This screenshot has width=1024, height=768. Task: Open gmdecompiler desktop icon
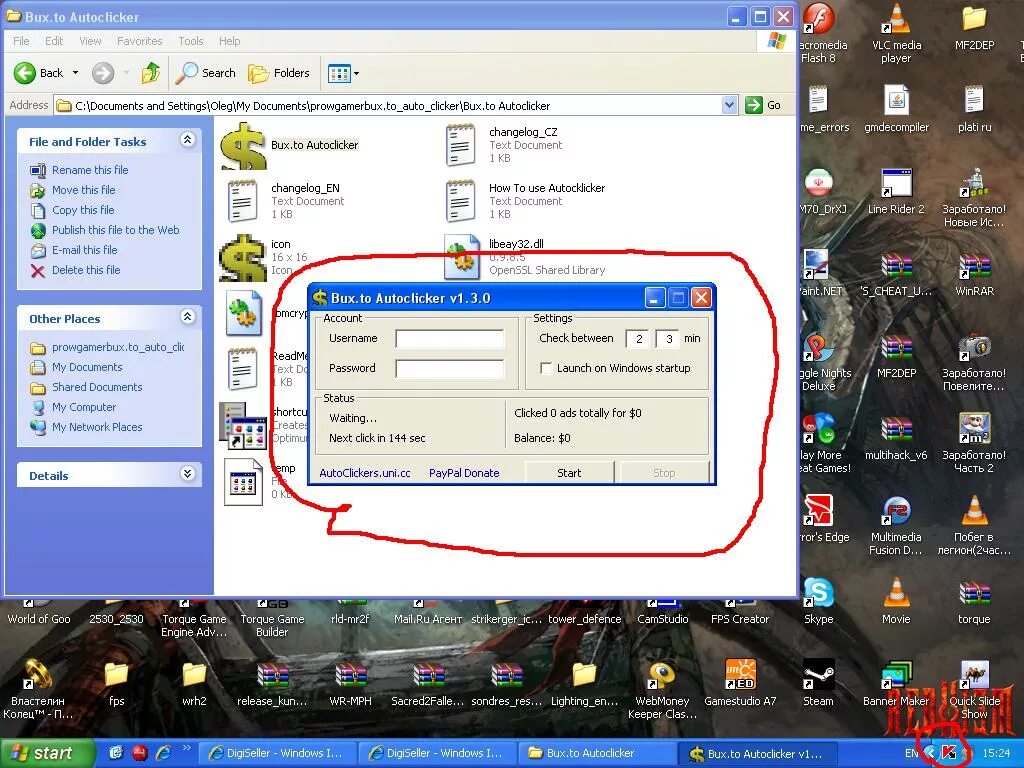pyautogui.click(x=896, y=109)
